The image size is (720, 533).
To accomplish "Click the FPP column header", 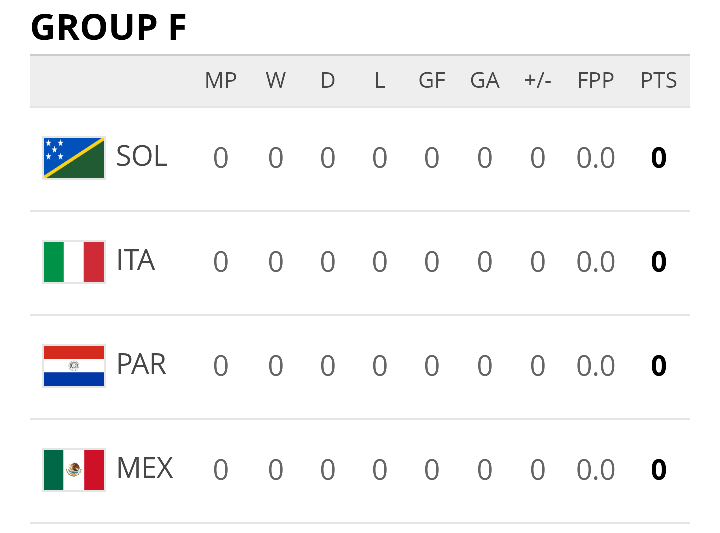I will 596,81.
